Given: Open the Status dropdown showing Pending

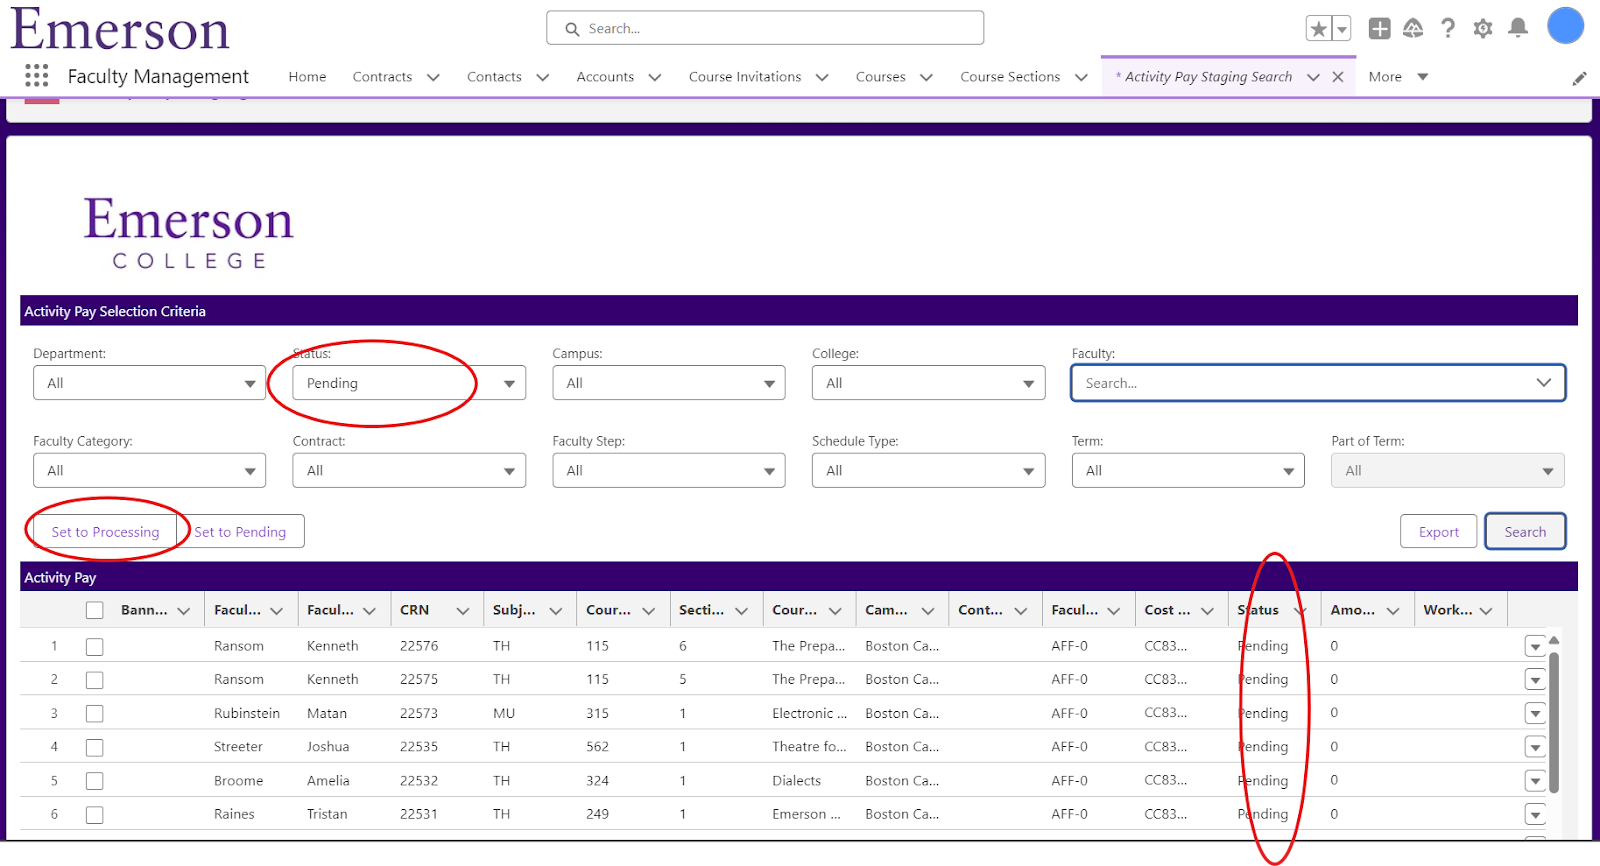Looking at the screenshot, I should coord(409,383).
